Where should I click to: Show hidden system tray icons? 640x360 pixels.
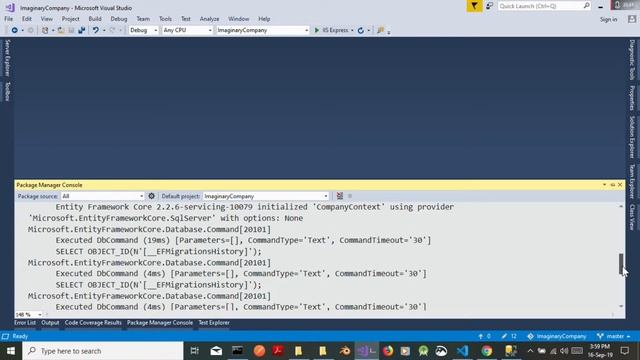click(x=530, y=351)
